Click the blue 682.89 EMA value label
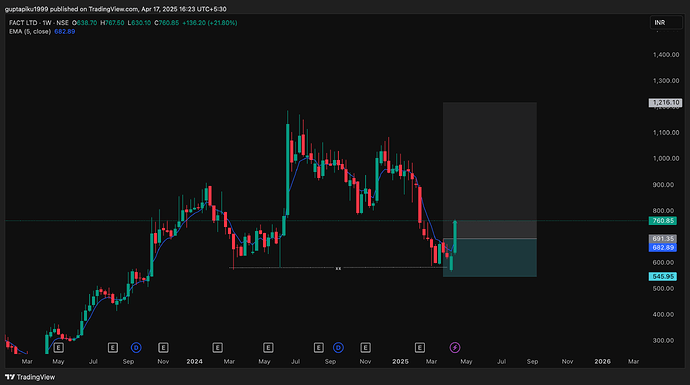This screenshot has width=690, height=385. click(x=663, y=247)
